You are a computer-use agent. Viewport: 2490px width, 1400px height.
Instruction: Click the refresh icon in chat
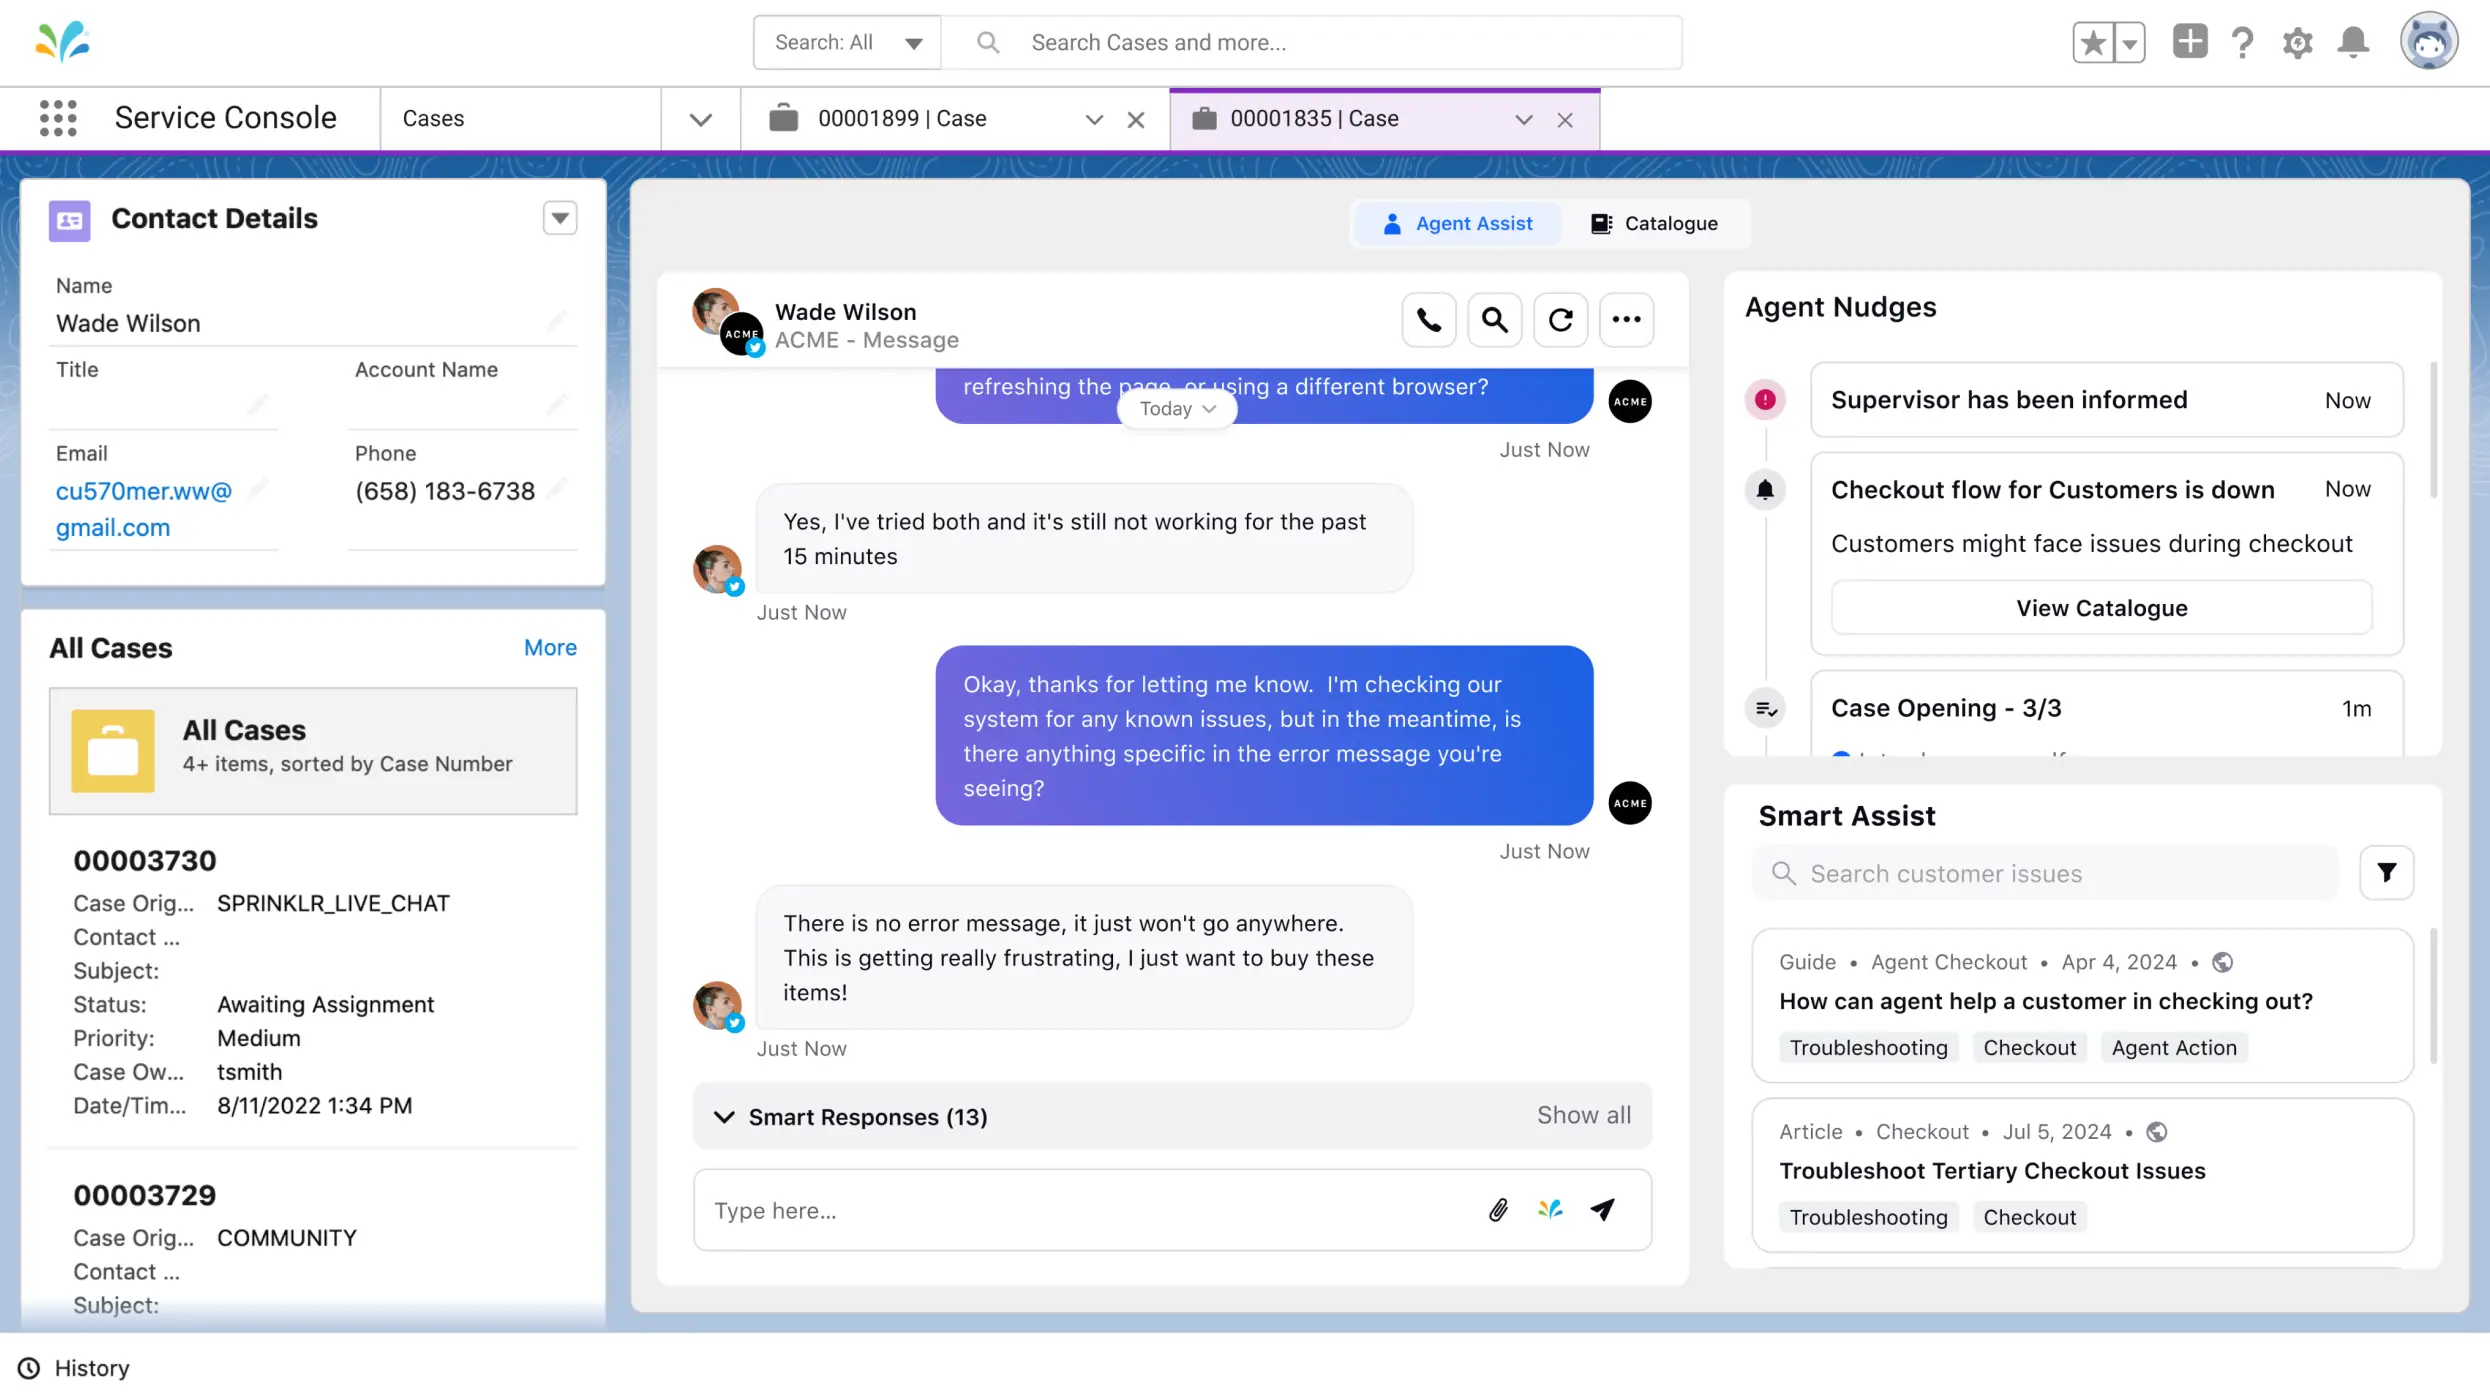(x=1560, y=320)
